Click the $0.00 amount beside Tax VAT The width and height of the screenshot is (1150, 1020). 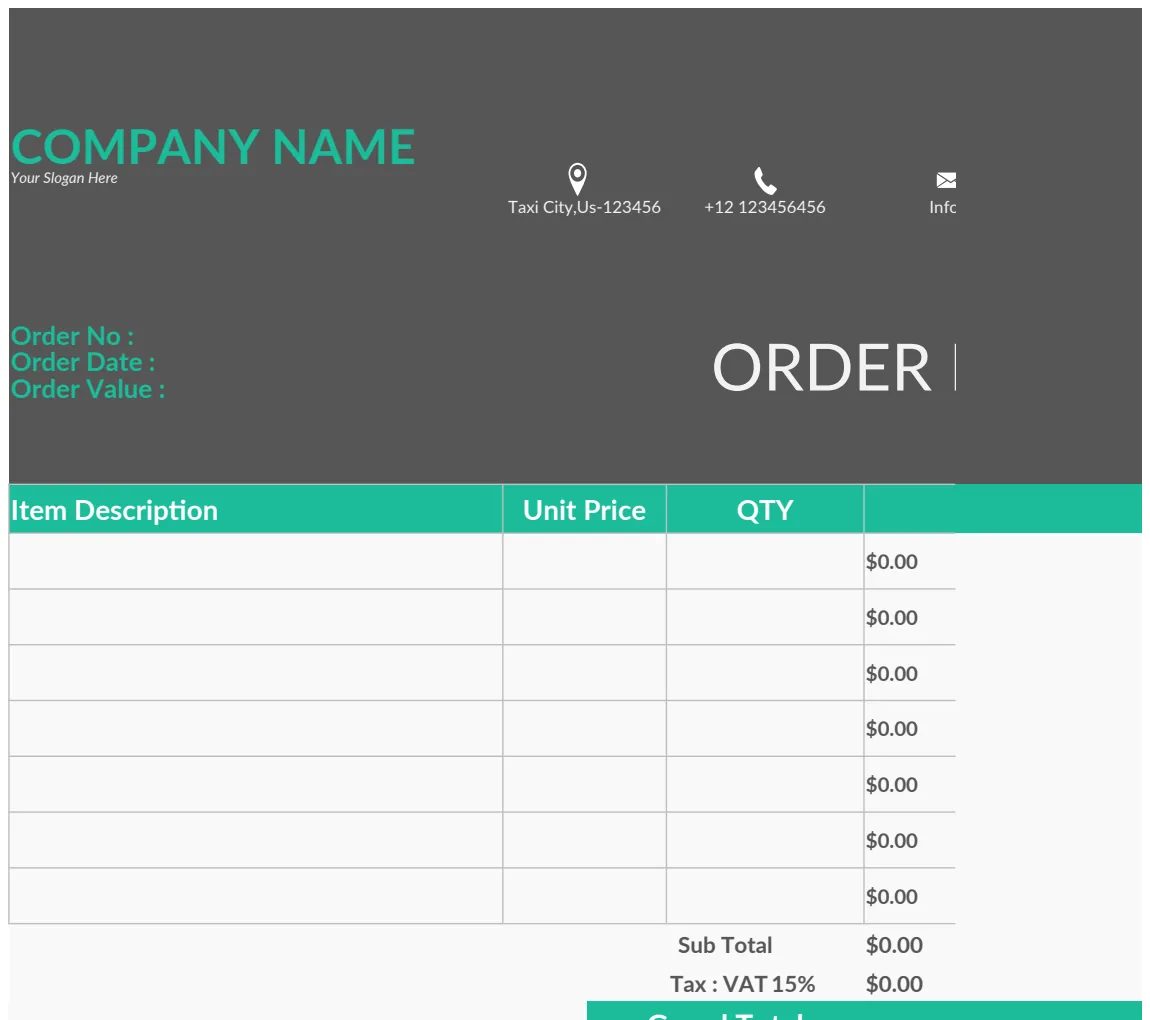click(x=894, y=984)
